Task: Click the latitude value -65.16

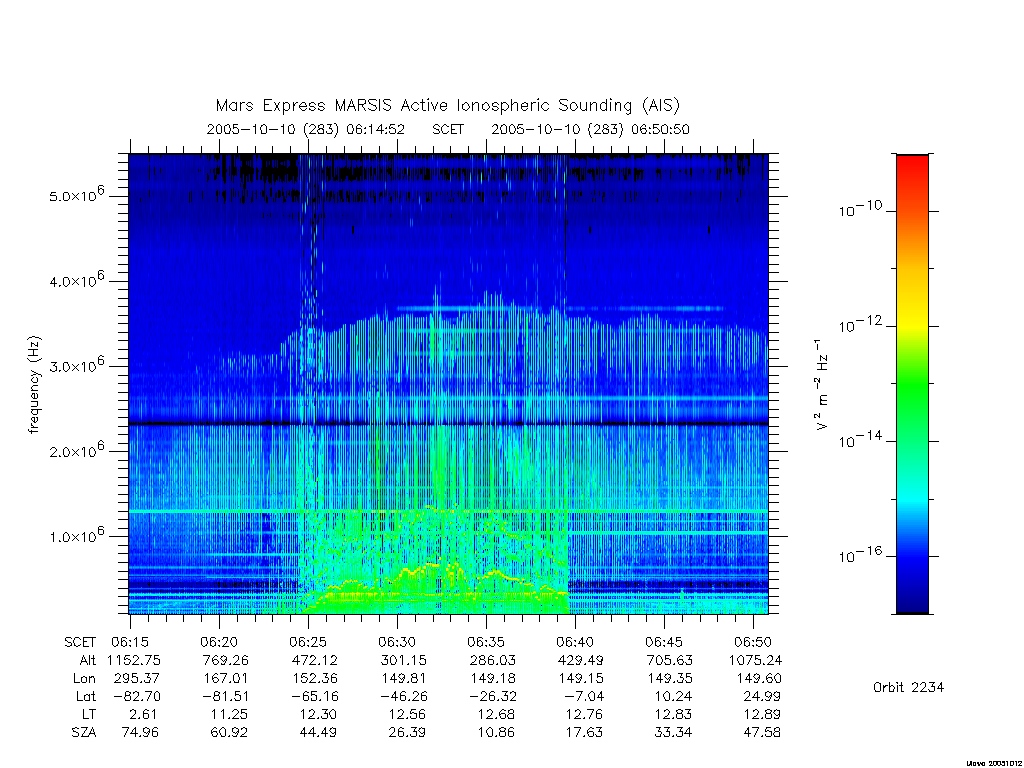Action: (x=313, y=697)
